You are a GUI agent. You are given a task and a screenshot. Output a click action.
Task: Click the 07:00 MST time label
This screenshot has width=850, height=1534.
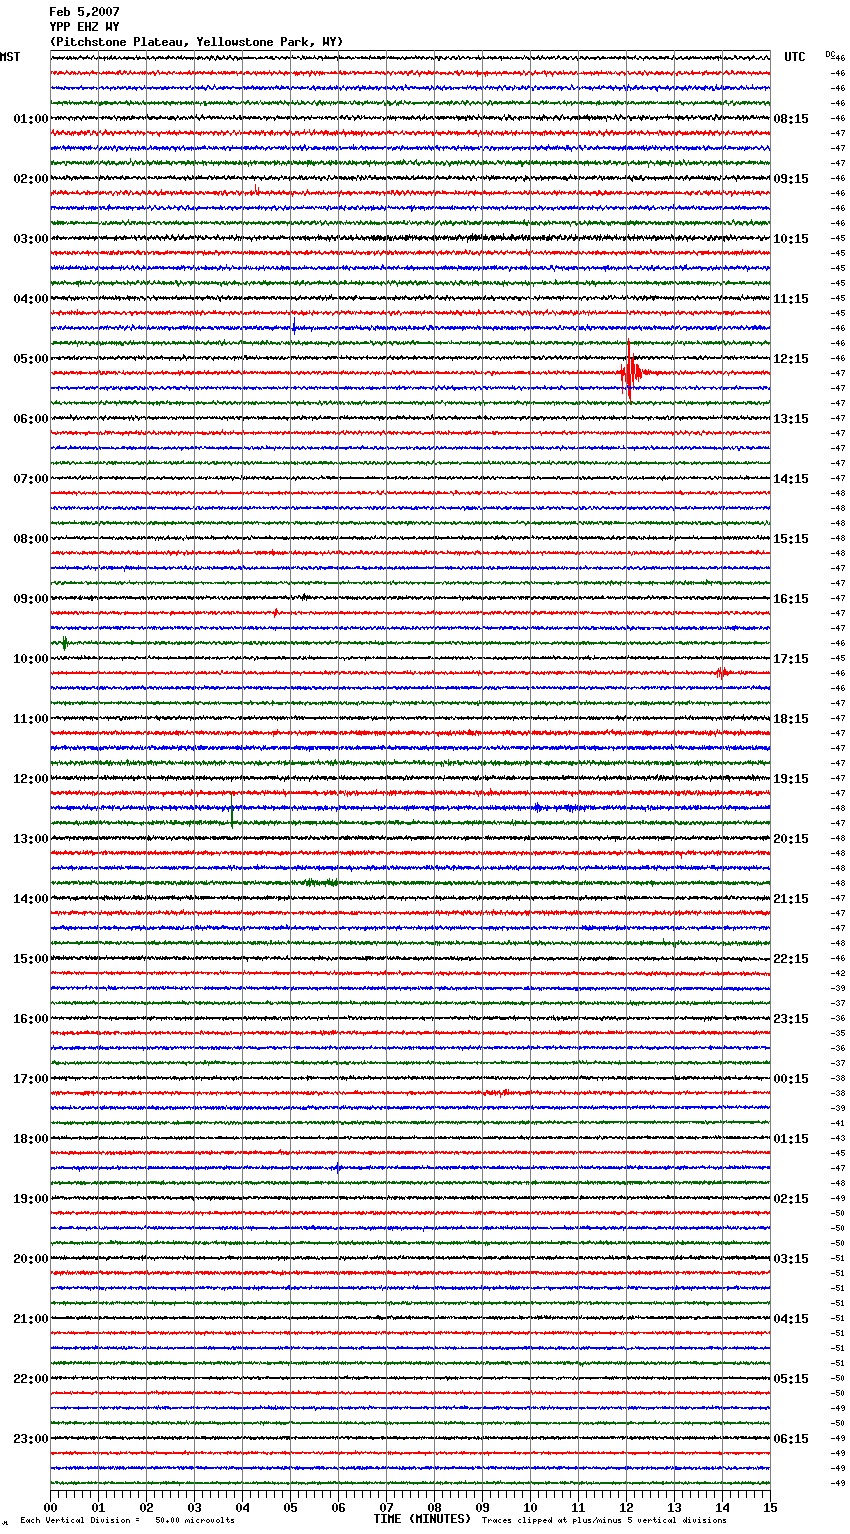coord(31,479)
